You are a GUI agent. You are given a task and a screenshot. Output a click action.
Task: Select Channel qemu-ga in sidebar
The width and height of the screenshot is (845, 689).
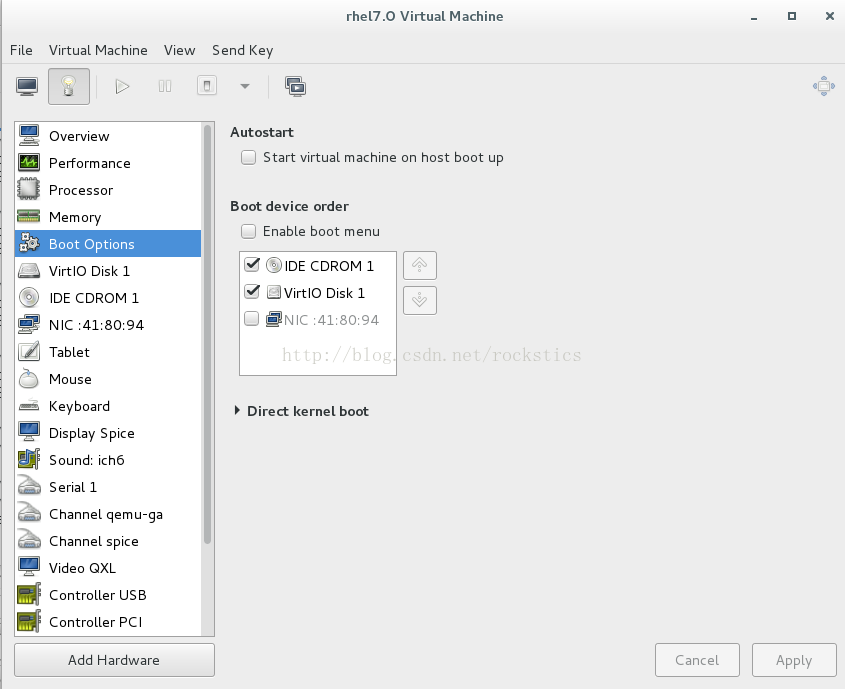[x=108, y=514]
